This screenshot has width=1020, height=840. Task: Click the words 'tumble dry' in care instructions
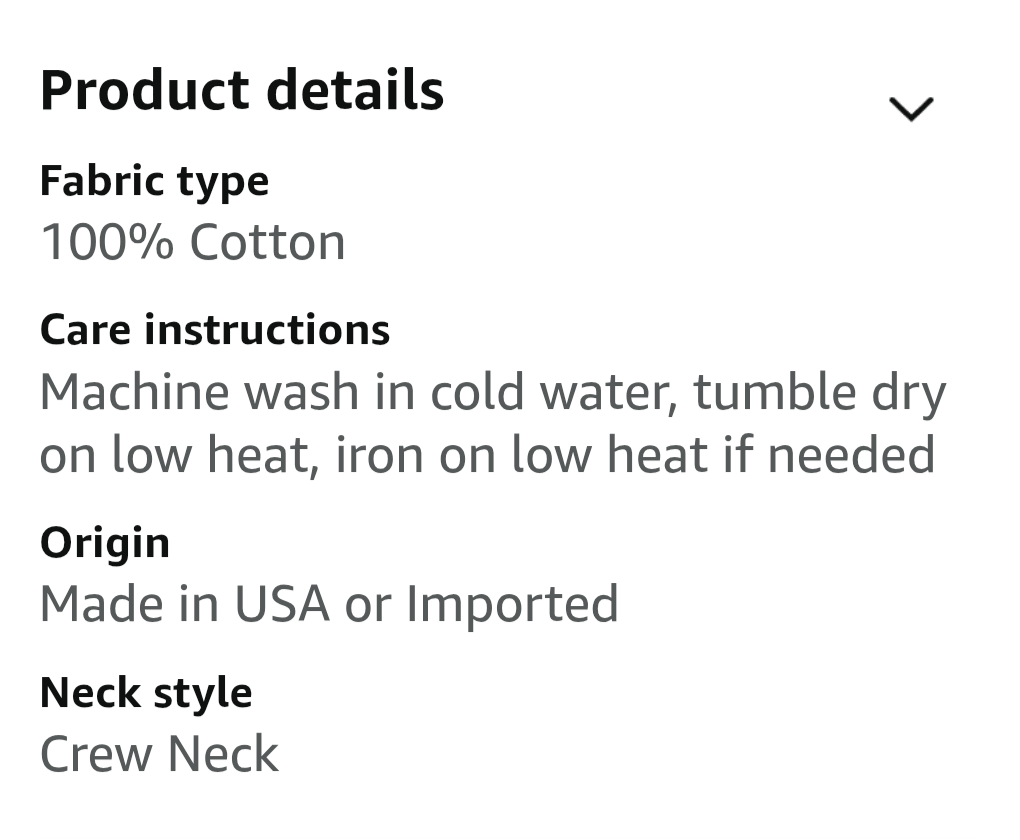click(x=820, y=392)
